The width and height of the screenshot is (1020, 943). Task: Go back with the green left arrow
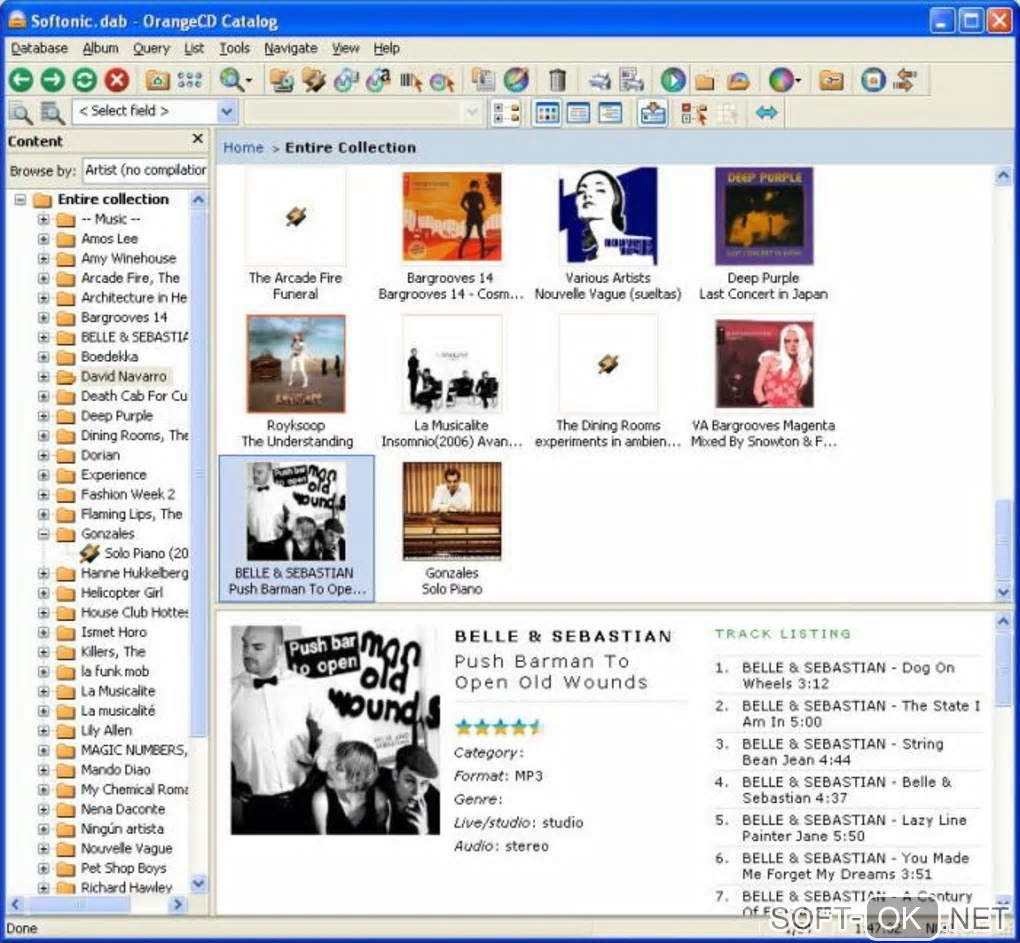click(x=21, y=80)
